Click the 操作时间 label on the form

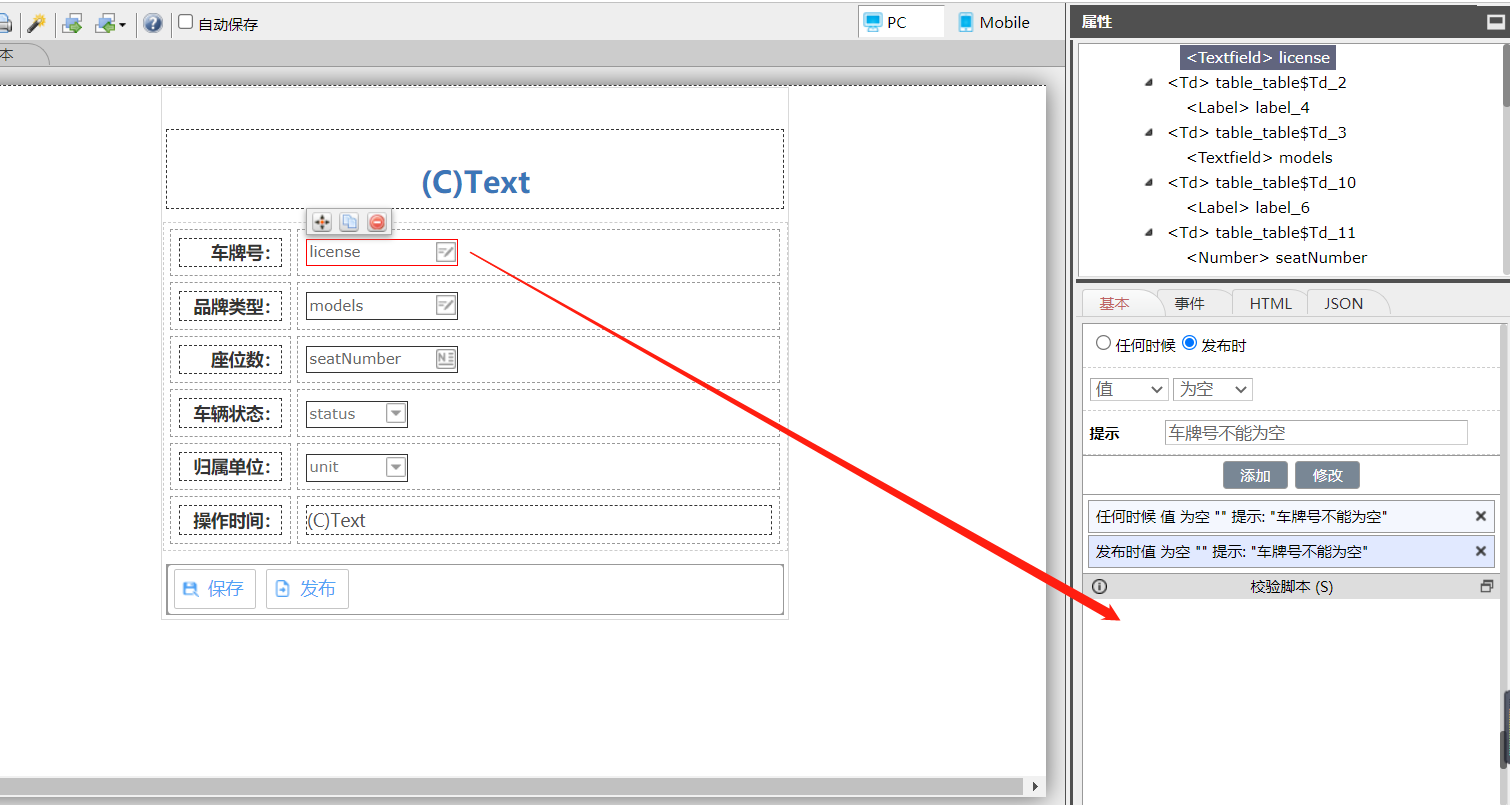[x=230, y=520]
